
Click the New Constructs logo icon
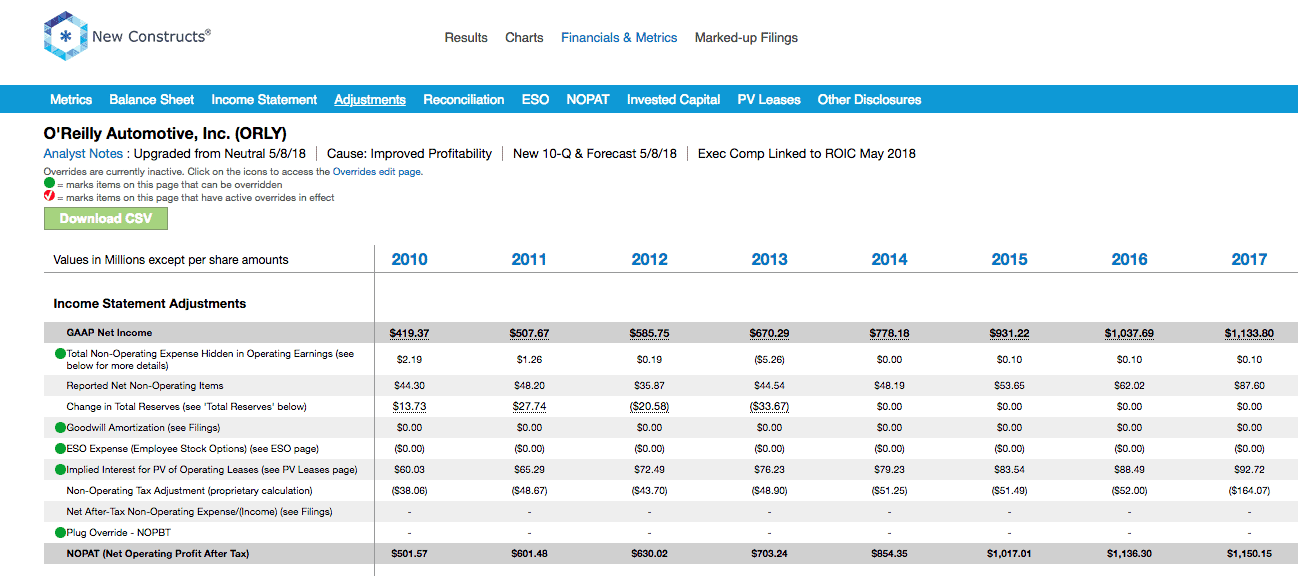click(x=65, y=37)
